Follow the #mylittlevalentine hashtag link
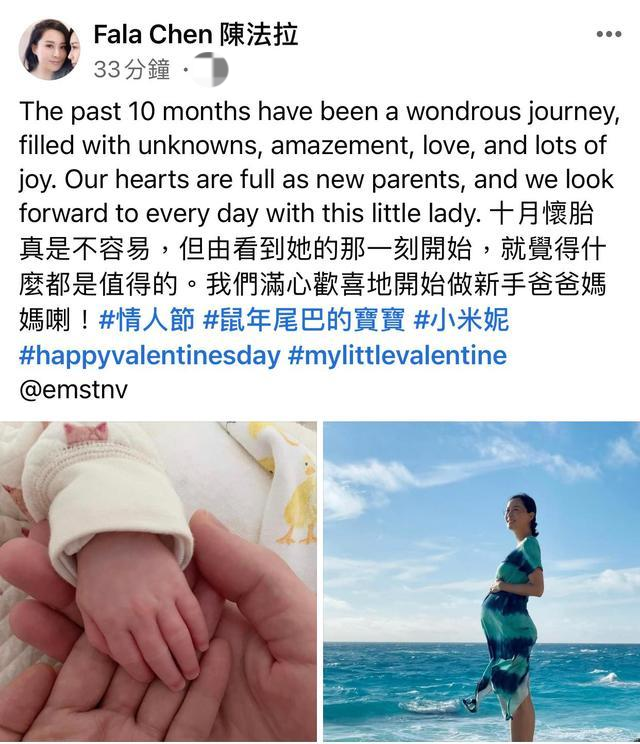Screen dimensions: 640x744 pyautogui.click(x=398, y=355)
